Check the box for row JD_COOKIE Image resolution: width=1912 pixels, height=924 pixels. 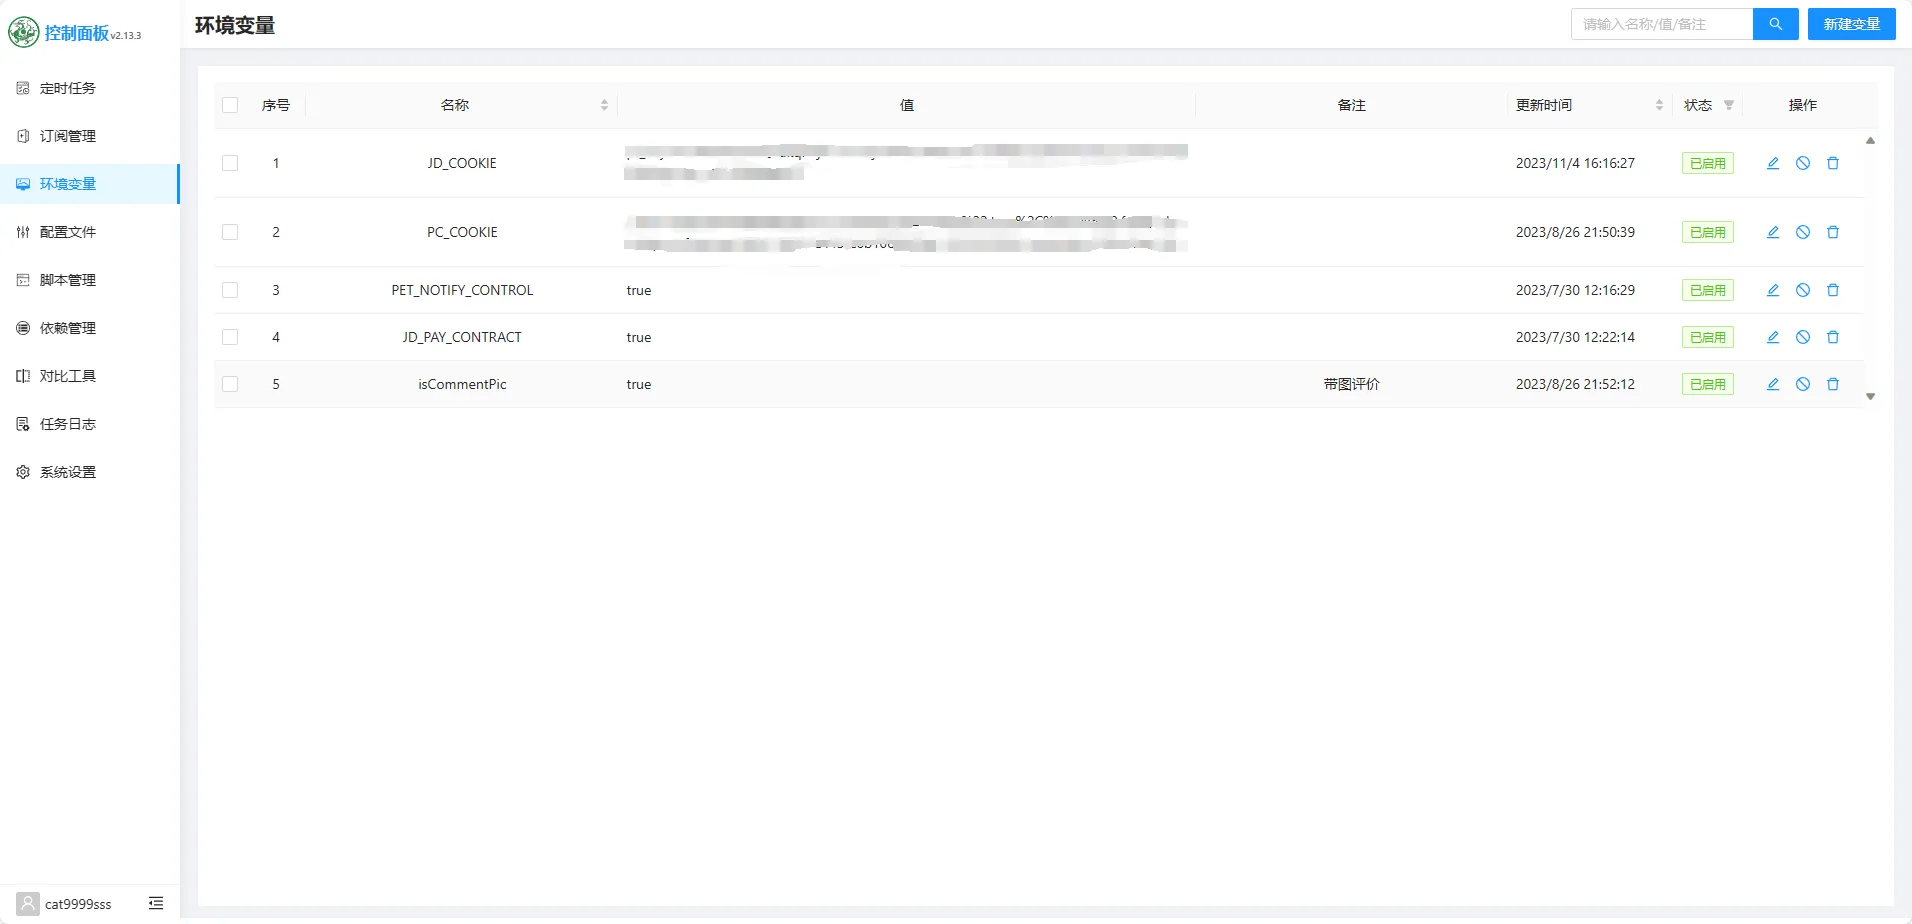pos(230,163)
